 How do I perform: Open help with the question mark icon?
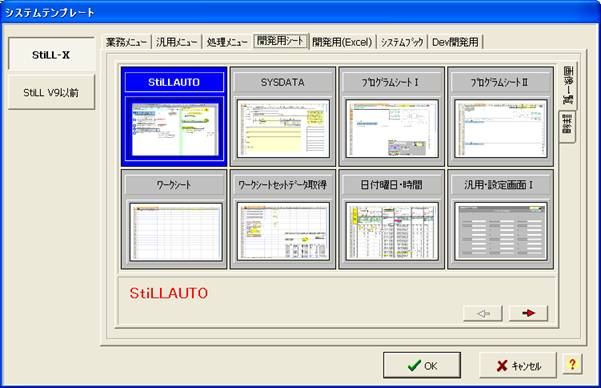tap(572, 364)
